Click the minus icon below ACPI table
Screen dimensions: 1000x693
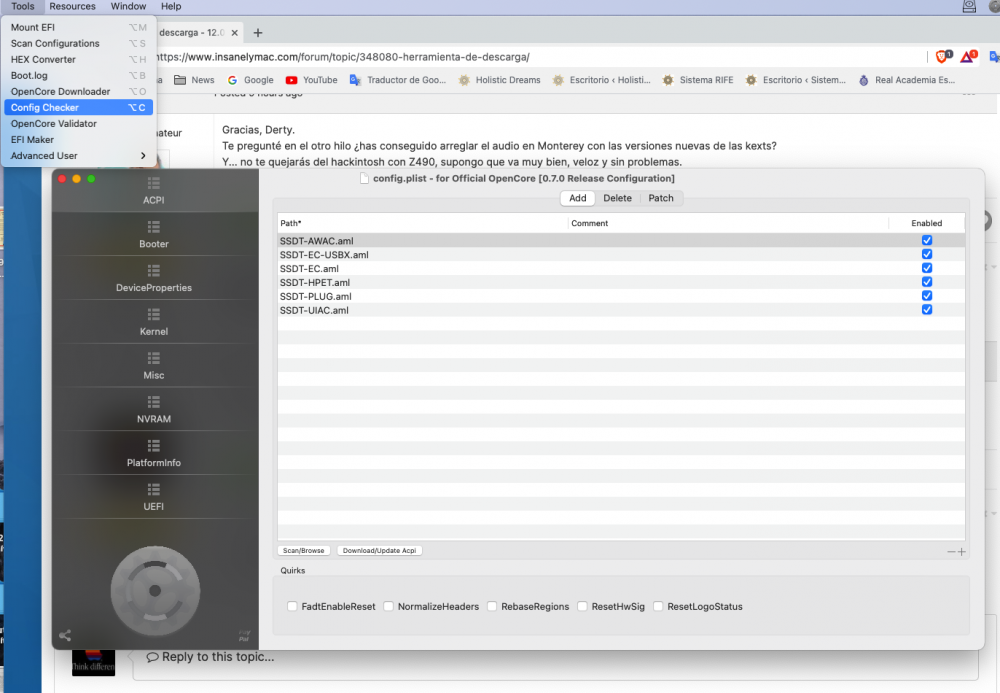click(x=952, y=551)
